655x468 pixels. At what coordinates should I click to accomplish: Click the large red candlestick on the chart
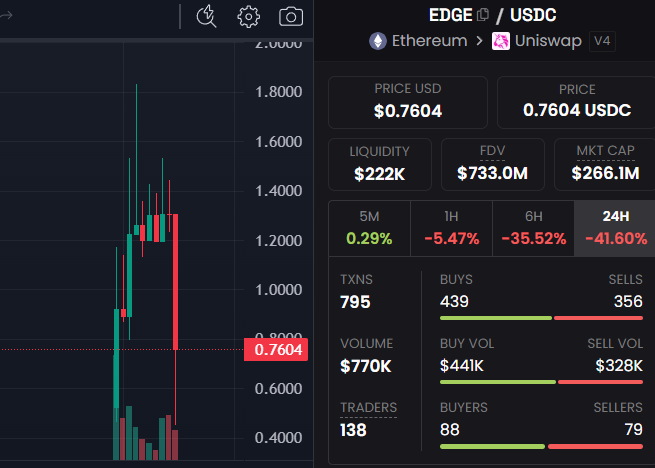[x=175, y=282]
